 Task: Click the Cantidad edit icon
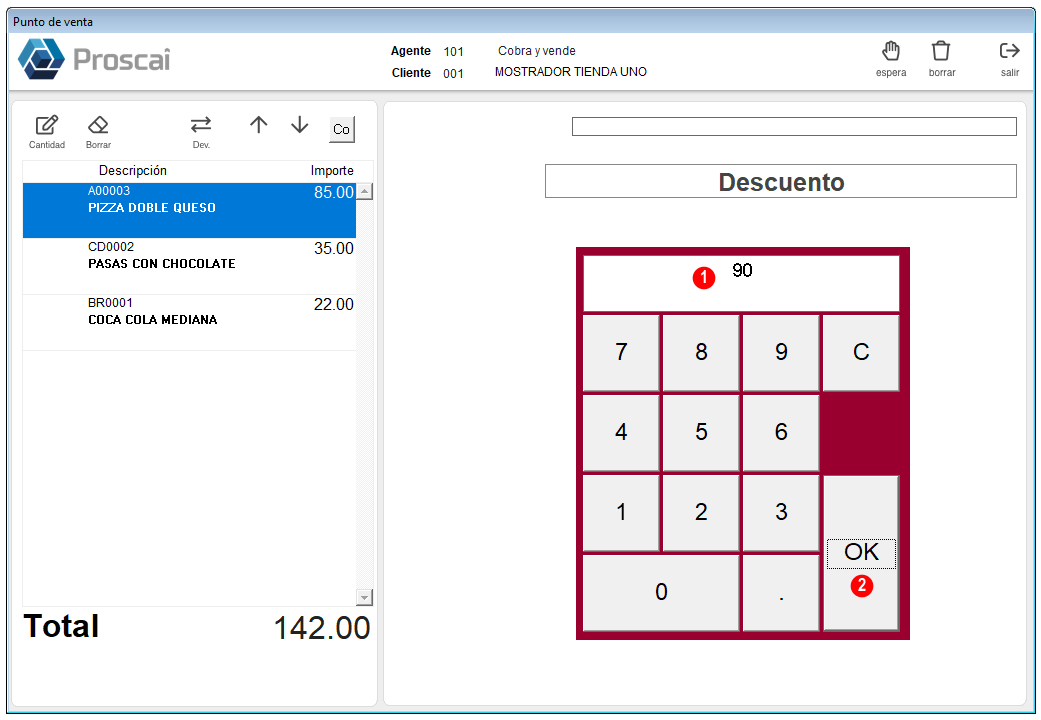pyautogui.click(x=46, y=125)
